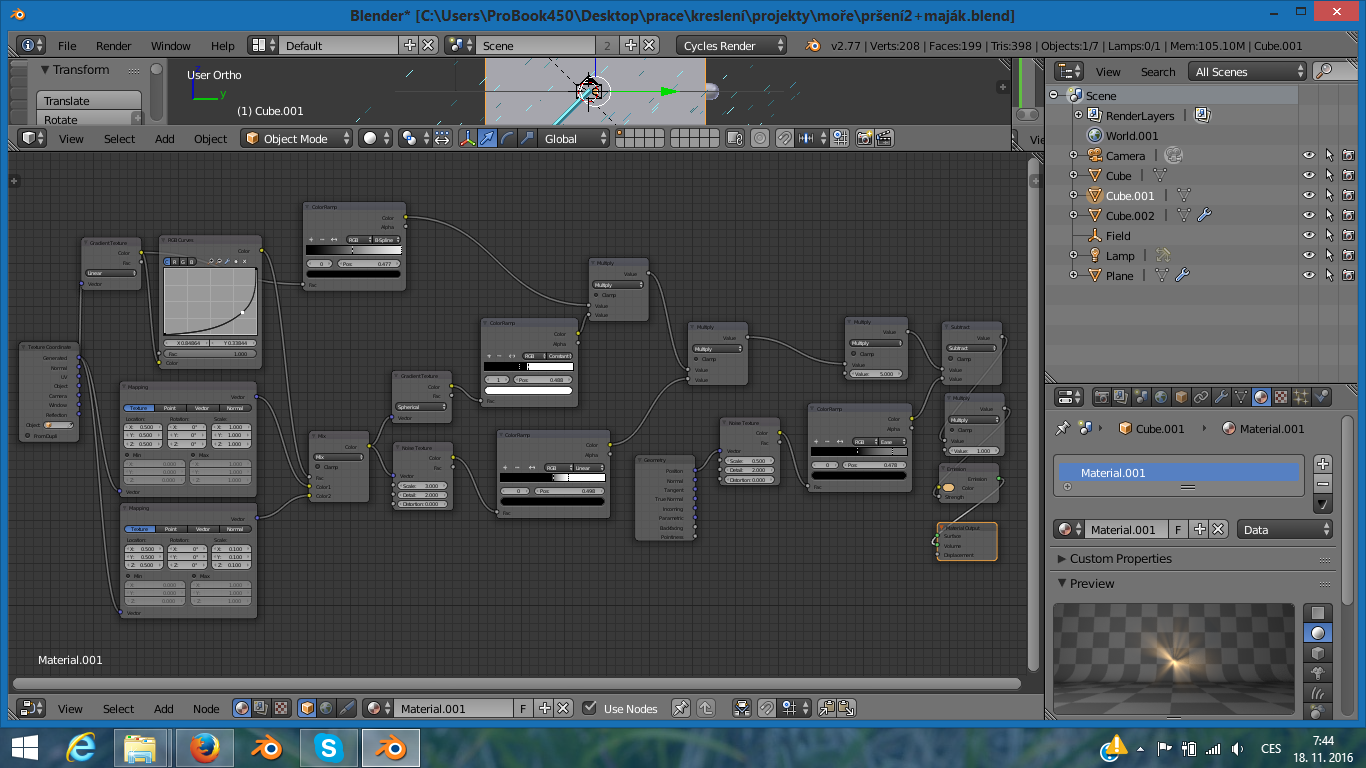The width and height of the screenshot is (1366, 768).
Task: Open File Explorer from the taskbar
Action: [140, 748]
